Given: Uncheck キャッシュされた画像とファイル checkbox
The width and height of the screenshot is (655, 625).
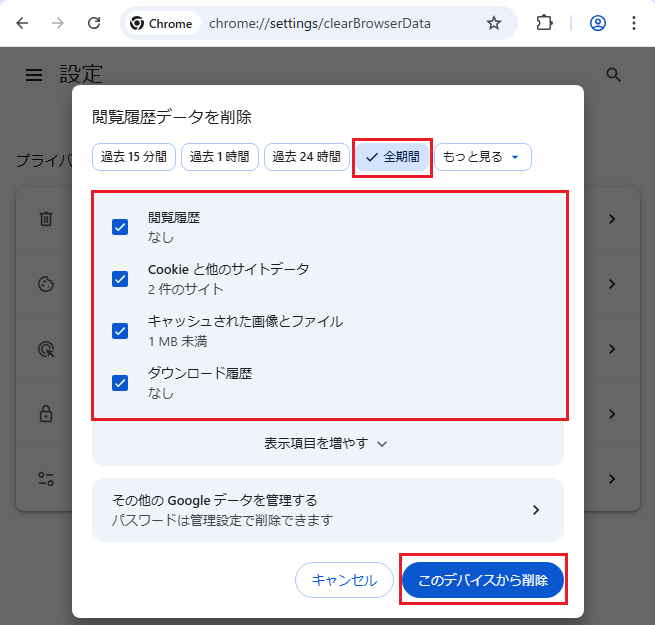Looking at the screenshot, I should (120, 331).
